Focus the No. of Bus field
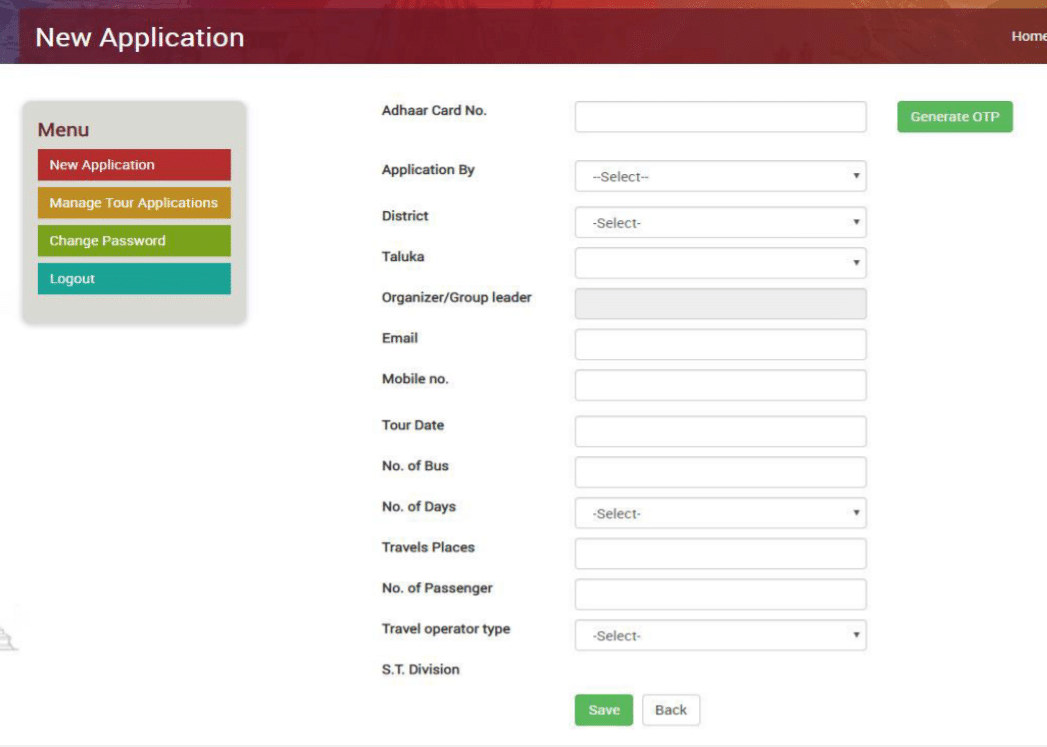This screenshot has width=1047, height=747. (720, 472)
